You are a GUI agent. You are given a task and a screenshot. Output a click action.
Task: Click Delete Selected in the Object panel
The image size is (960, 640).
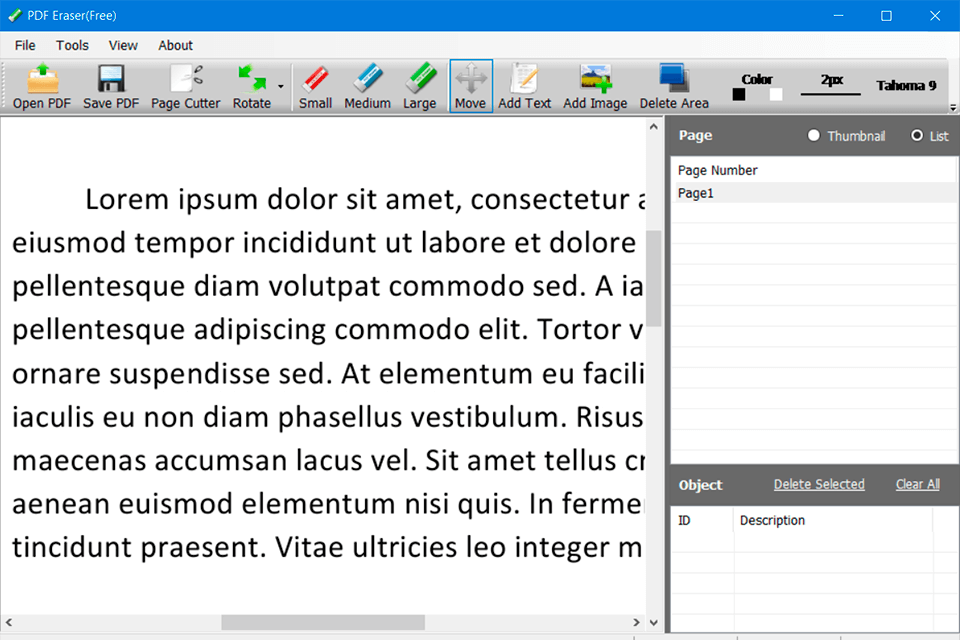coord(819,484)
